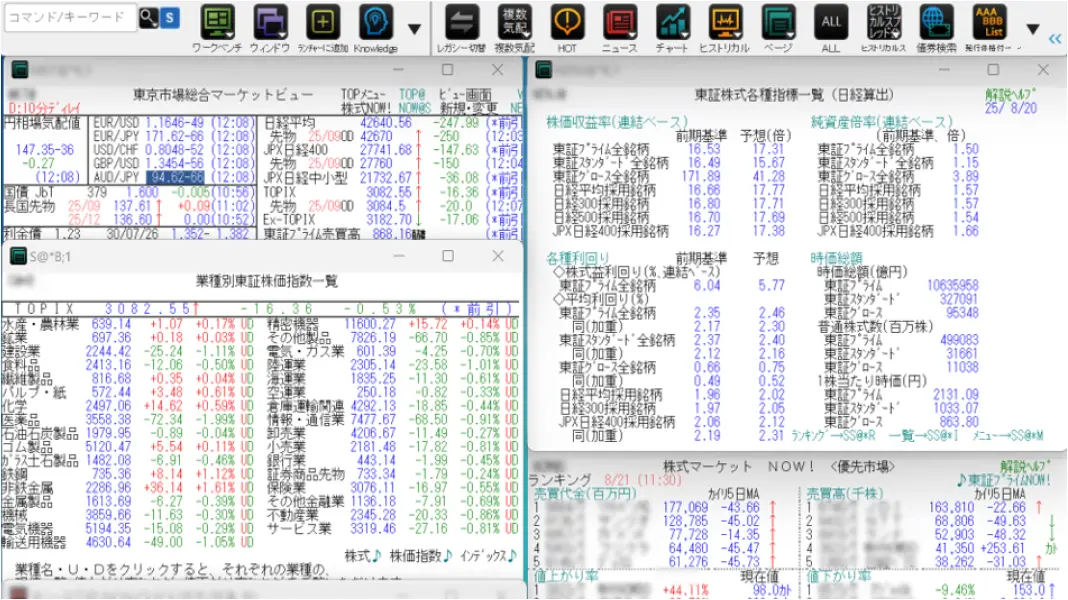The width and height of the screenshot is (1068, 600).
Task: Click インデックス♪ link in sector window
Action: [488, 556]
